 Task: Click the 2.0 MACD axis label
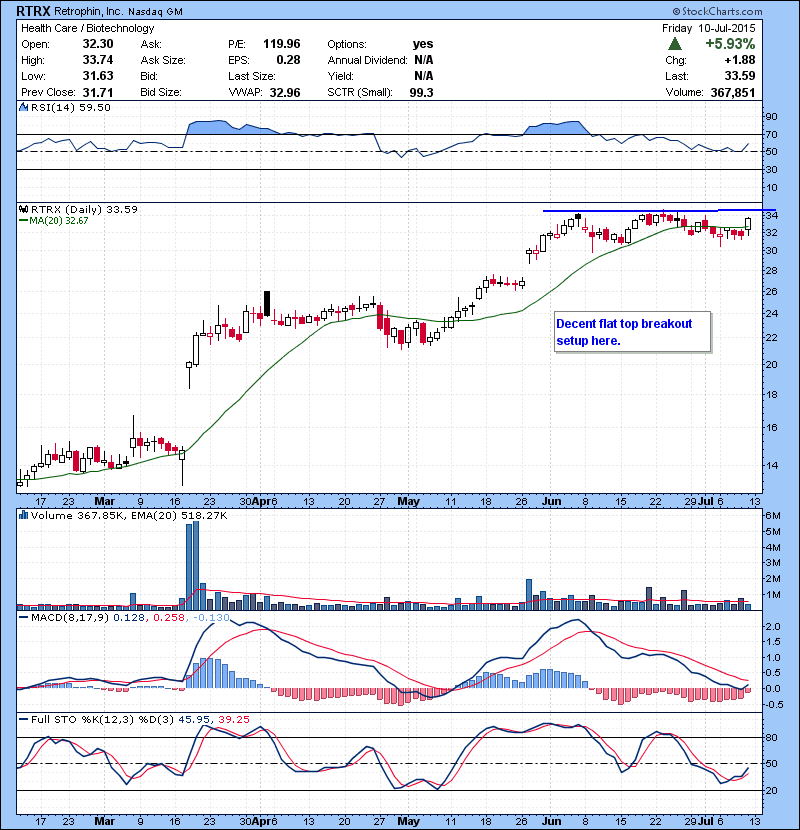coord(774,627)
